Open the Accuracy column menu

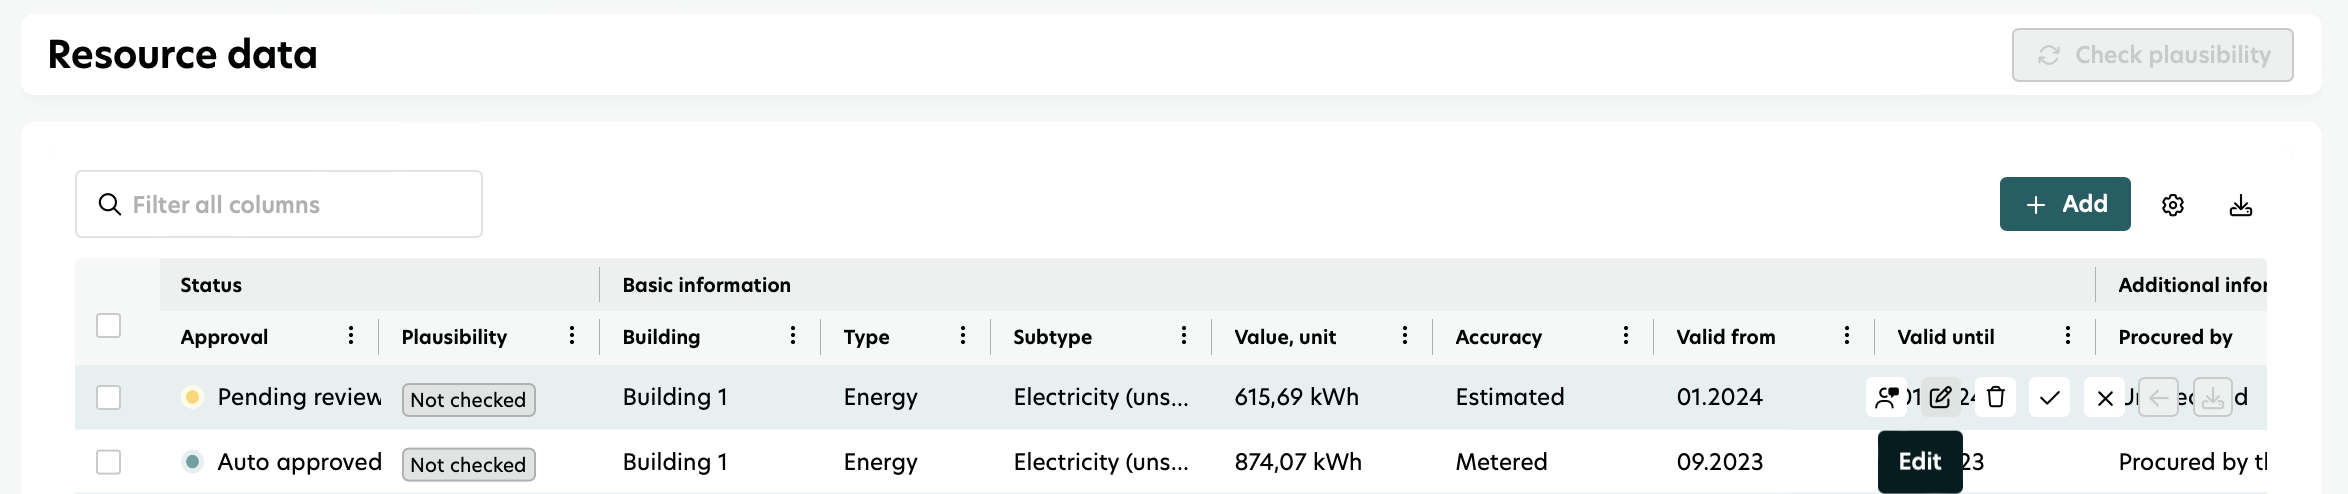[x=1626, y=336]
